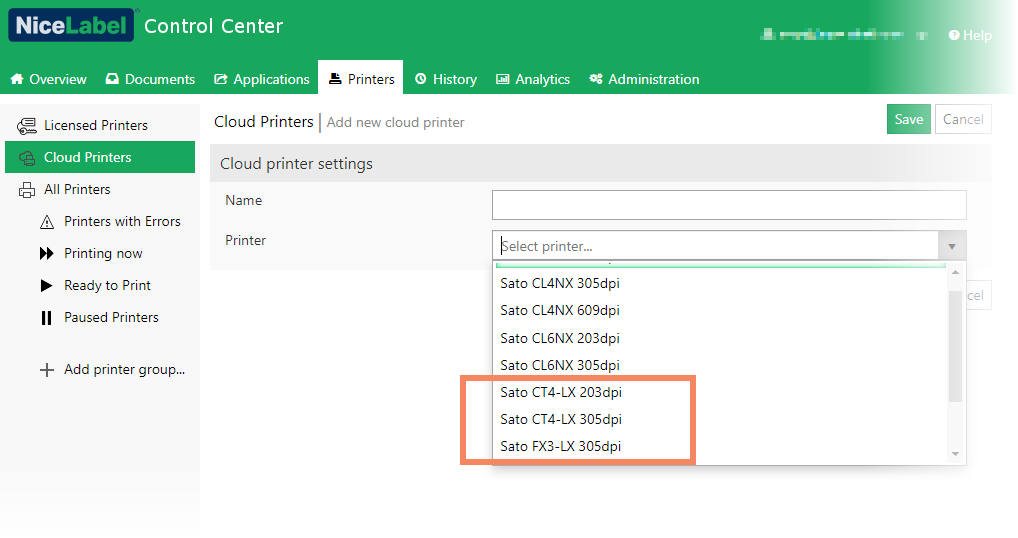1018x538 pixels.
Task: Click the Licensed Printers key icon
Action: 27,126
